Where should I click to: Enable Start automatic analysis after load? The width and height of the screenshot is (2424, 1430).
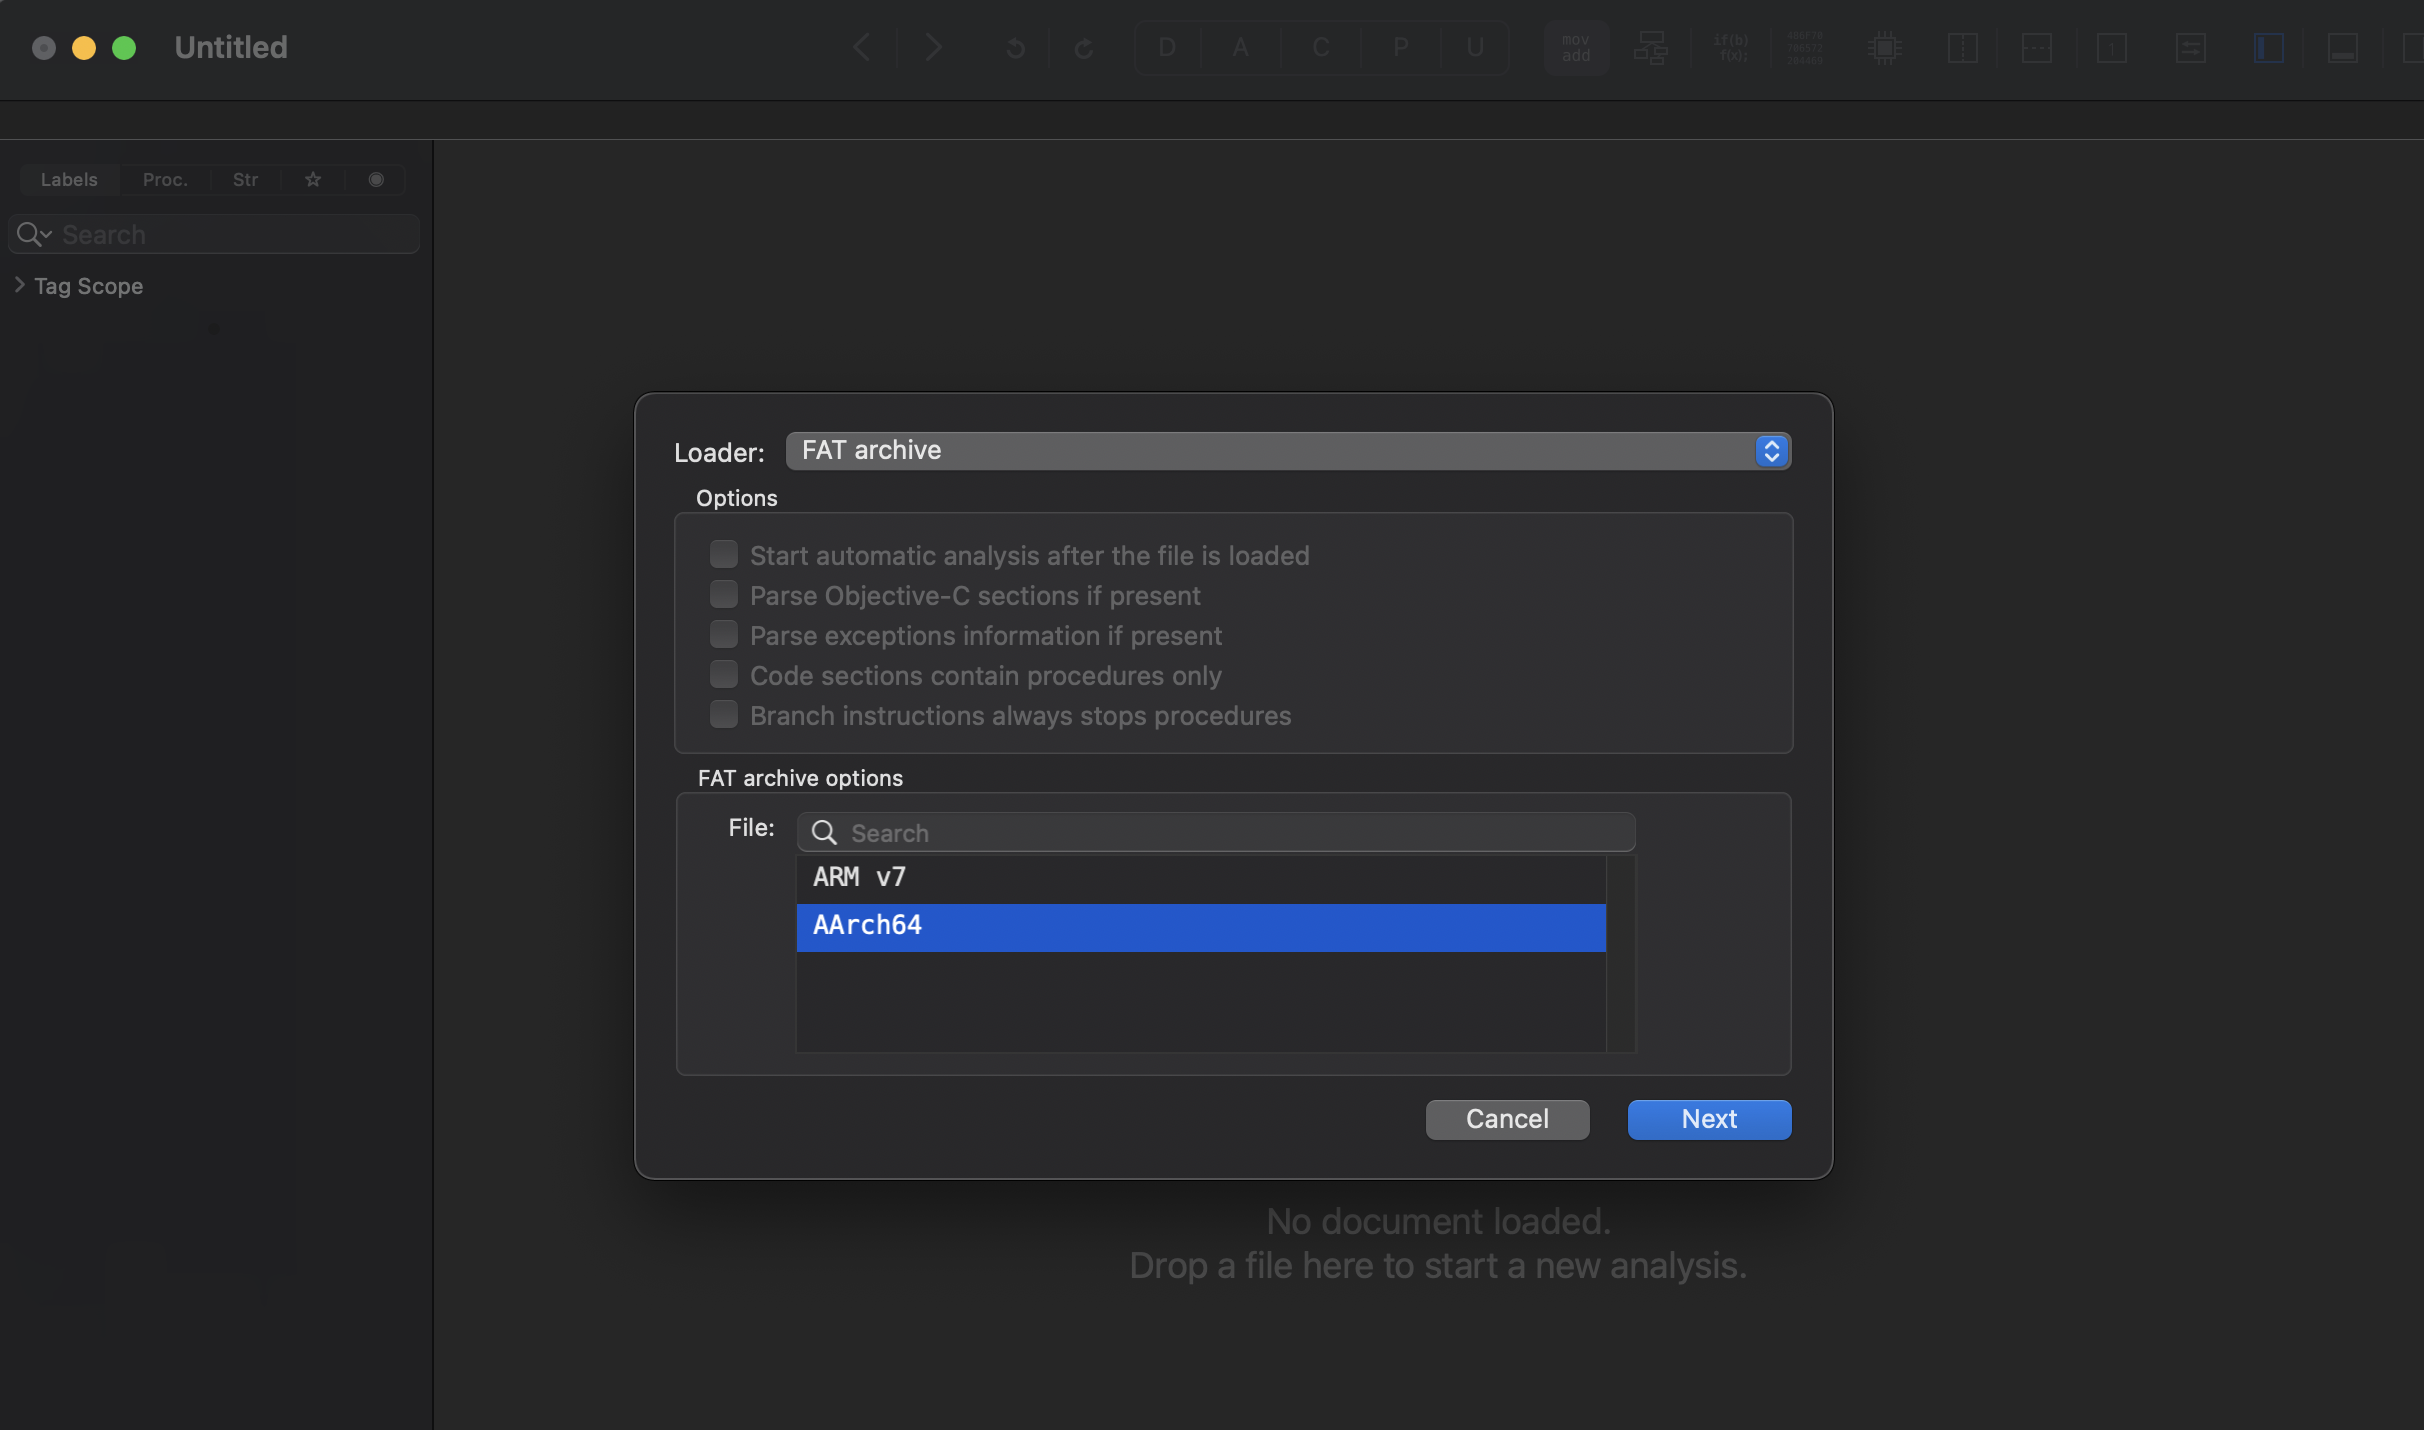(723, 554)
